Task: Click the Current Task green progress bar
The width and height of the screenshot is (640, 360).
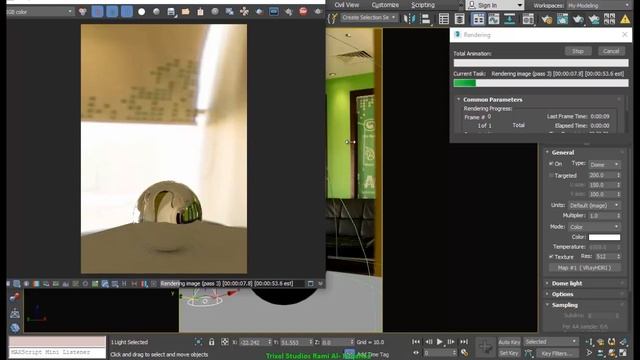Action: click(541, 83)
